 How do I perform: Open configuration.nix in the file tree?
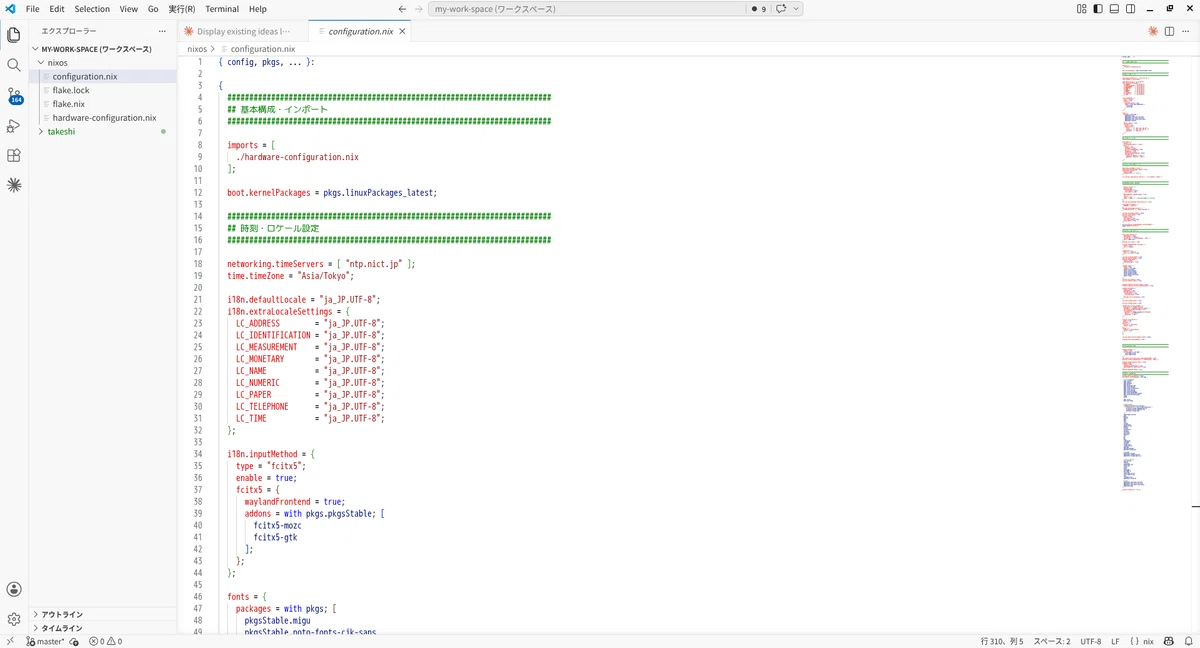coord(85,76)
